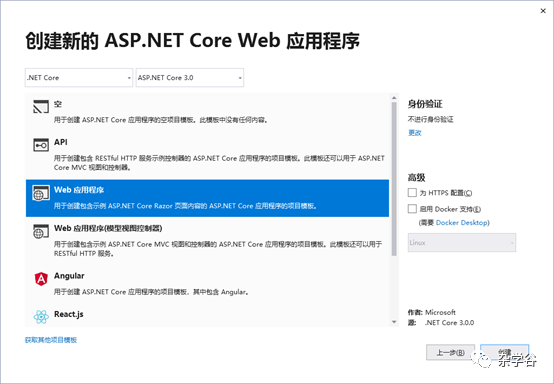Select the API template title
Image resolution: width=554 pixels, height=384 pixels.
60,142
